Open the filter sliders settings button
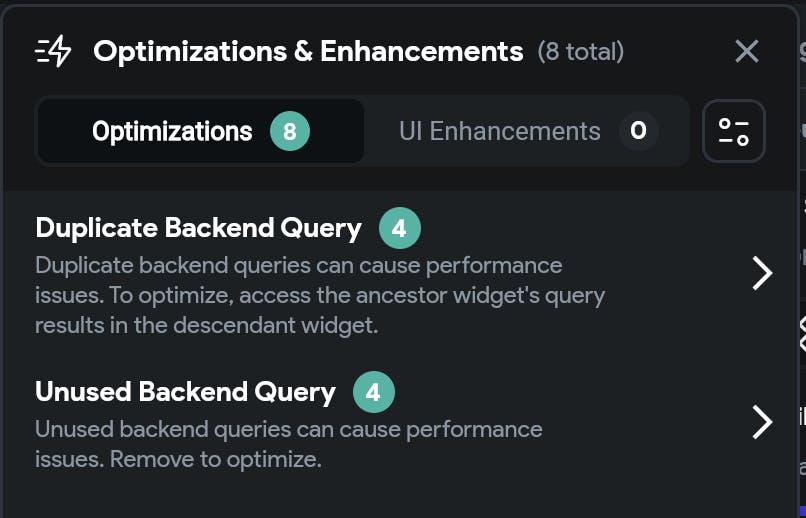The height and width of the screenshot is (518, 806). (x=734, y=131)
